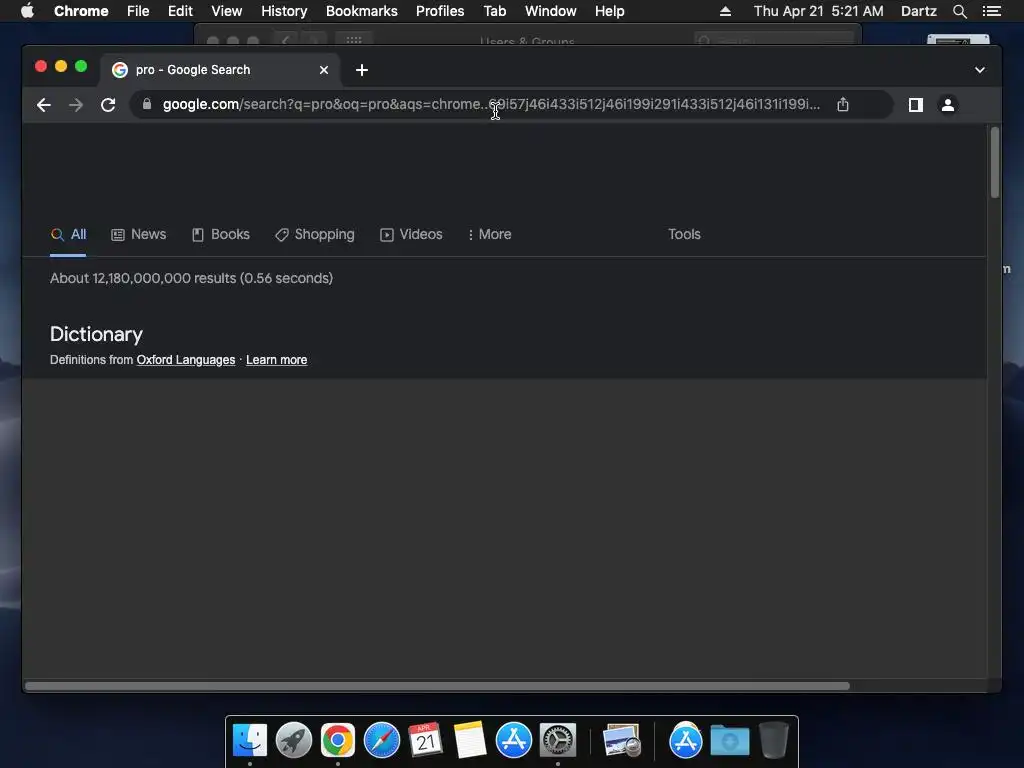Switch to the All results tab
Screen dimensions: 1024x768
coord(69,234)
